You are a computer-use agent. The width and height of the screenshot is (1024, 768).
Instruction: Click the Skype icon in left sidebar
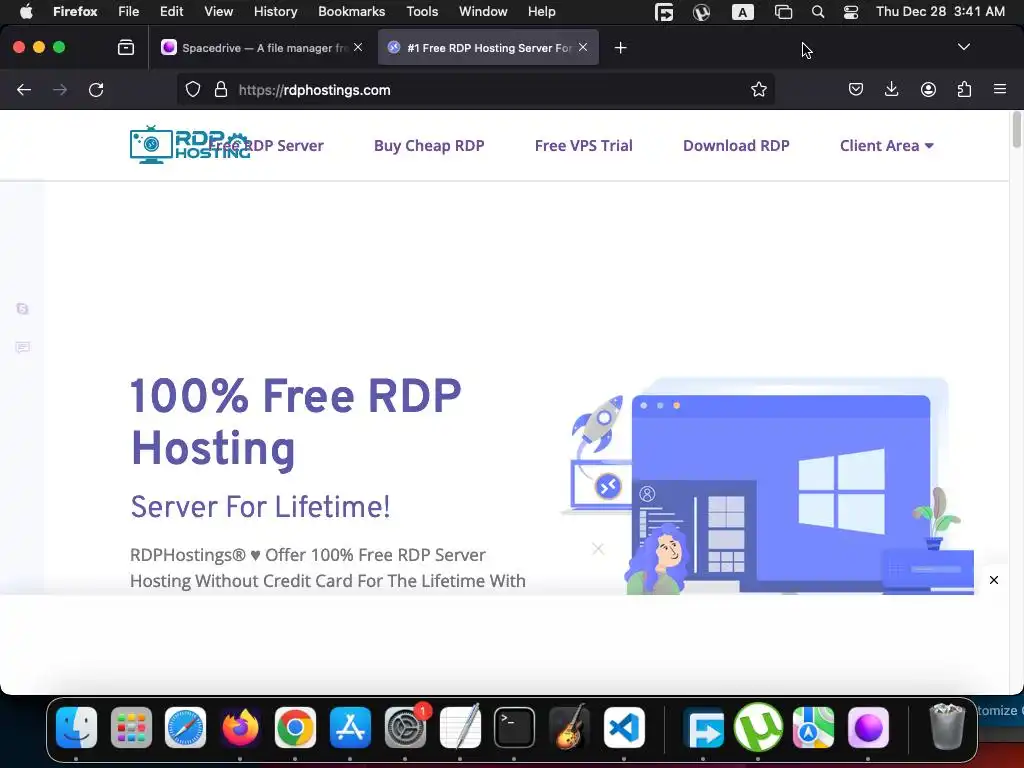[x=22, y=308]
